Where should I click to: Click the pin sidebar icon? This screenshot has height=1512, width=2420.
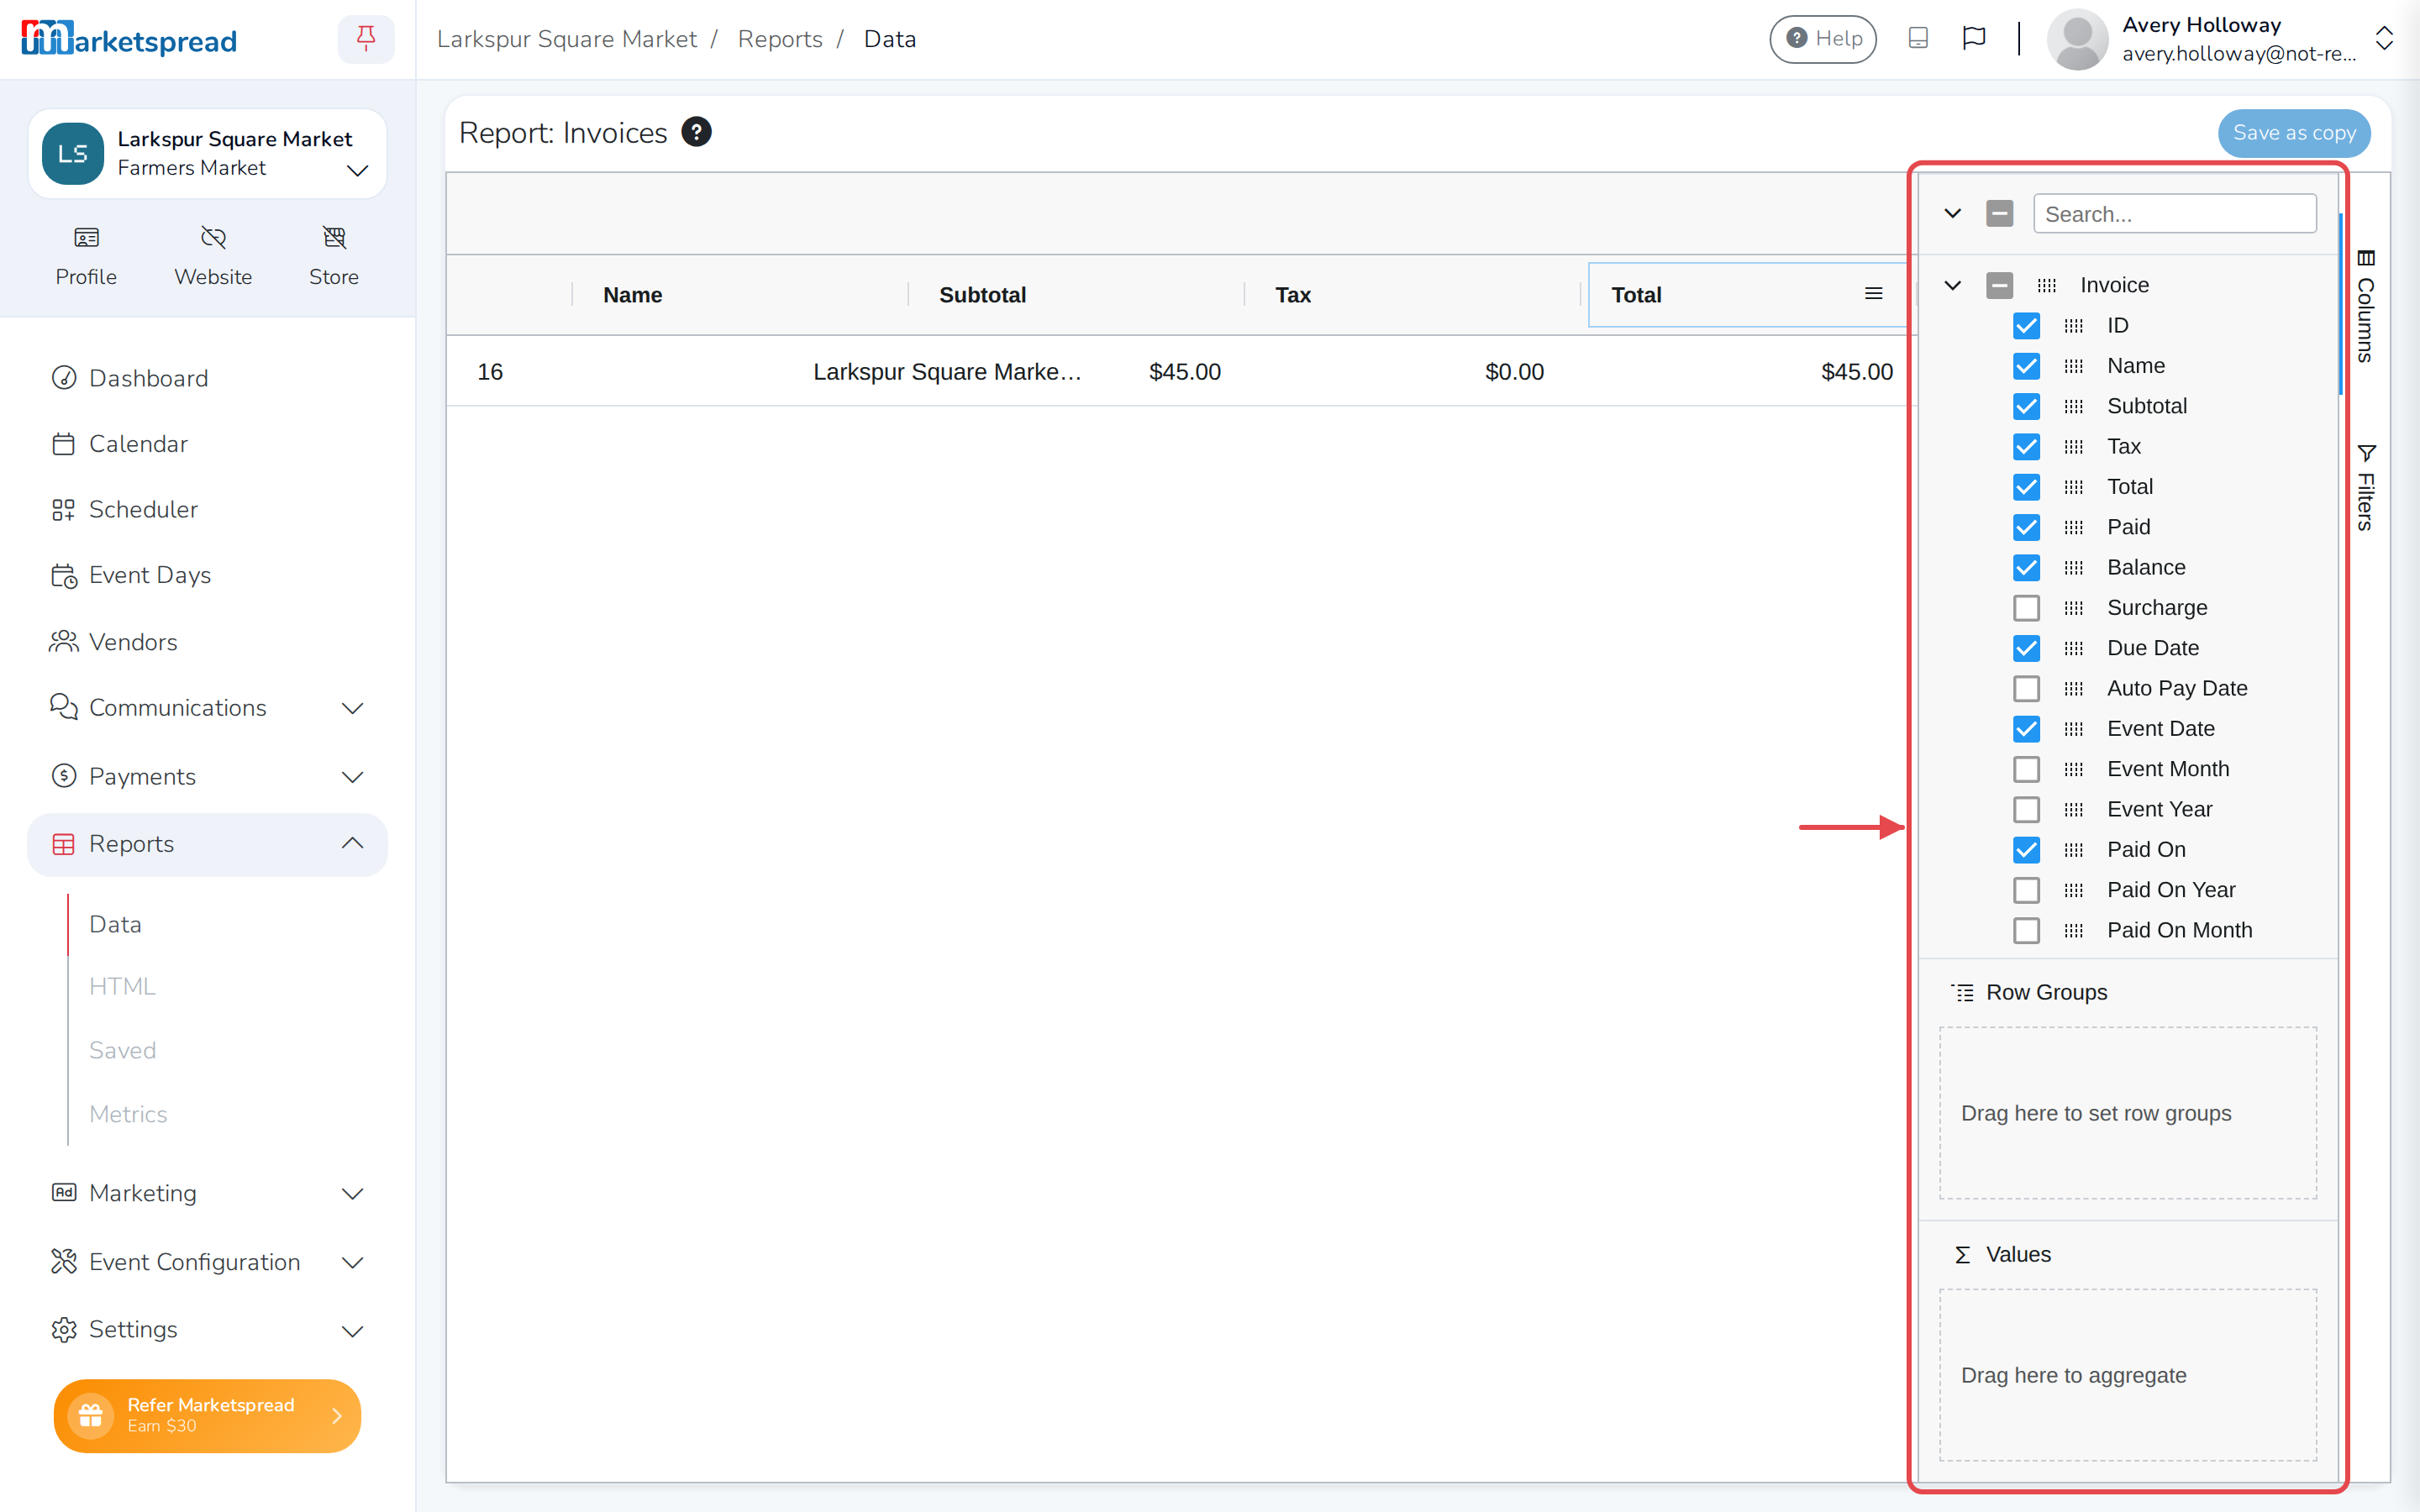coord(366,39)
